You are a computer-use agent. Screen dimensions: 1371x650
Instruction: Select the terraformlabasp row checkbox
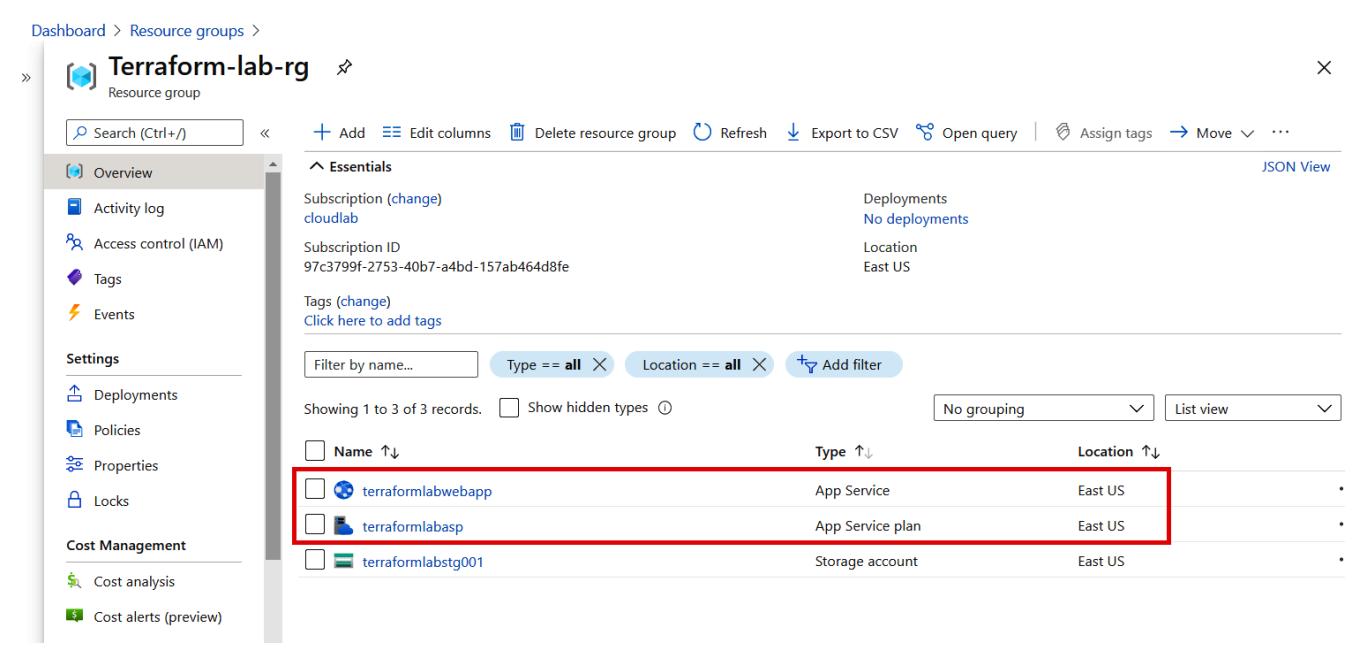click(316, 526)
